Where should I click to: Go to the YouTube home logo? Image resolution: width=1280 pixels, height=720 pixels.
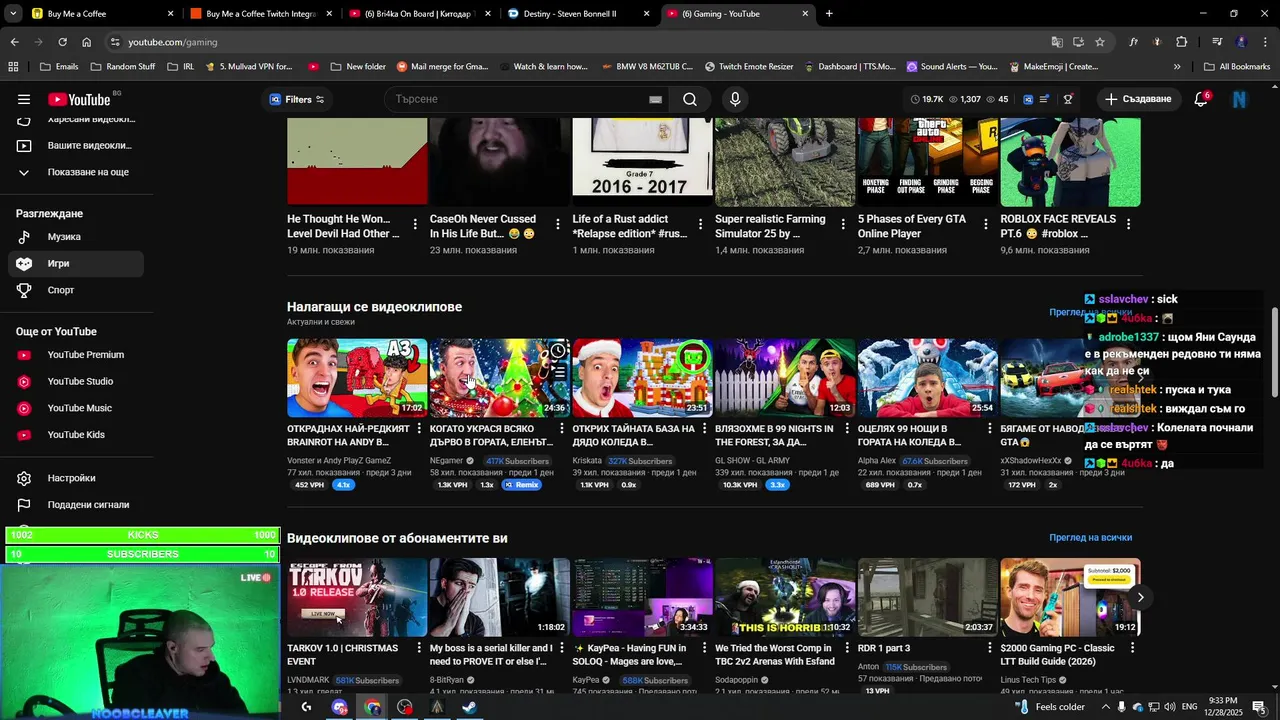coord(80,99)
